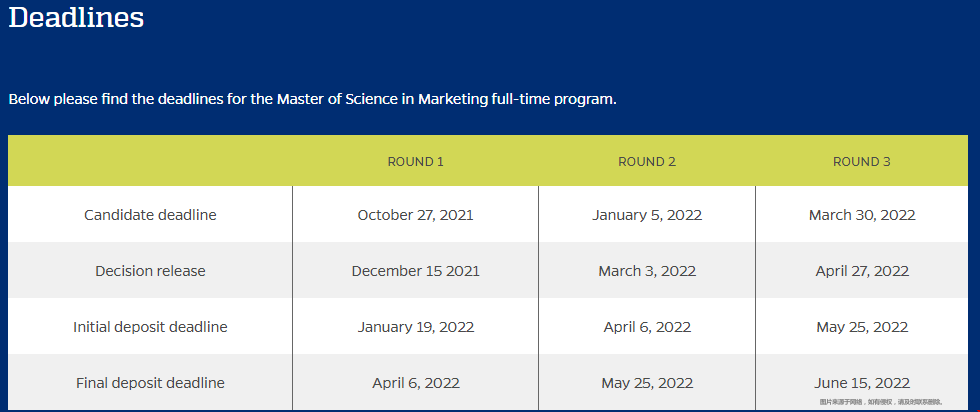Select the March 3, 2022 cell
Viewport: 980px width, 412px height.
647,271
